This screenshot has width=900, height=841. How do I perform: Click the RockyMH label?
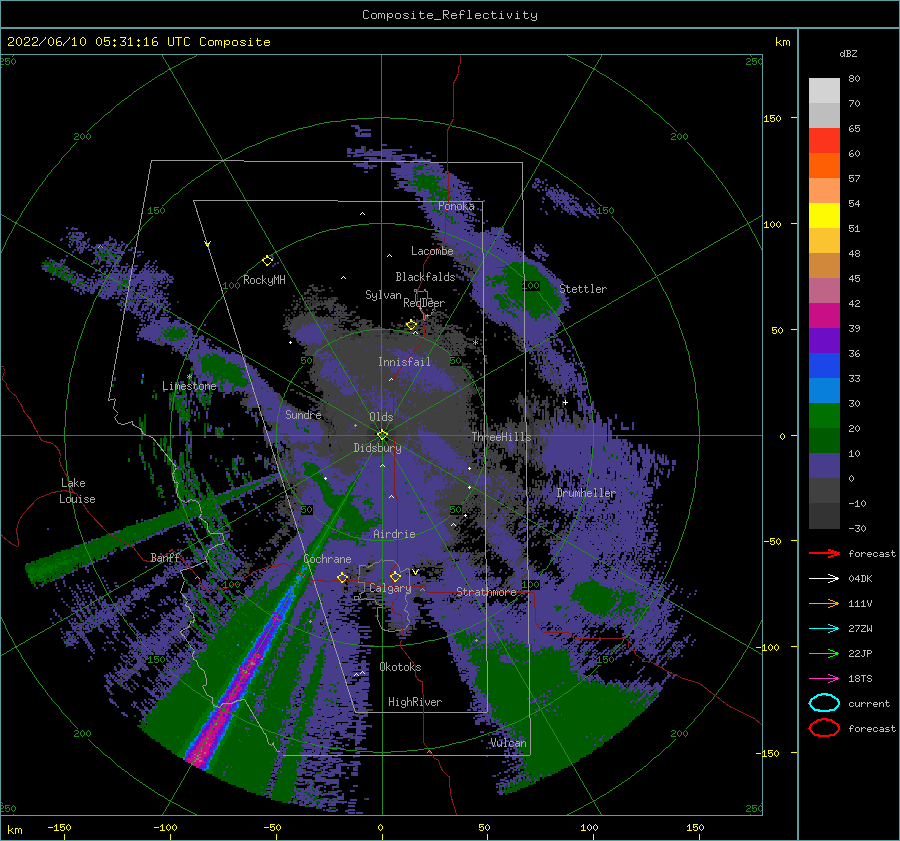[264, 280]
